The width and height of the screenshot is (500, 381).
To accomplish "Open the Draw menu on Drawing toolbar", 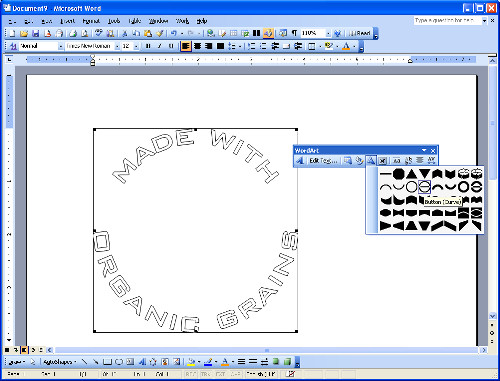I will coord(17,362).
